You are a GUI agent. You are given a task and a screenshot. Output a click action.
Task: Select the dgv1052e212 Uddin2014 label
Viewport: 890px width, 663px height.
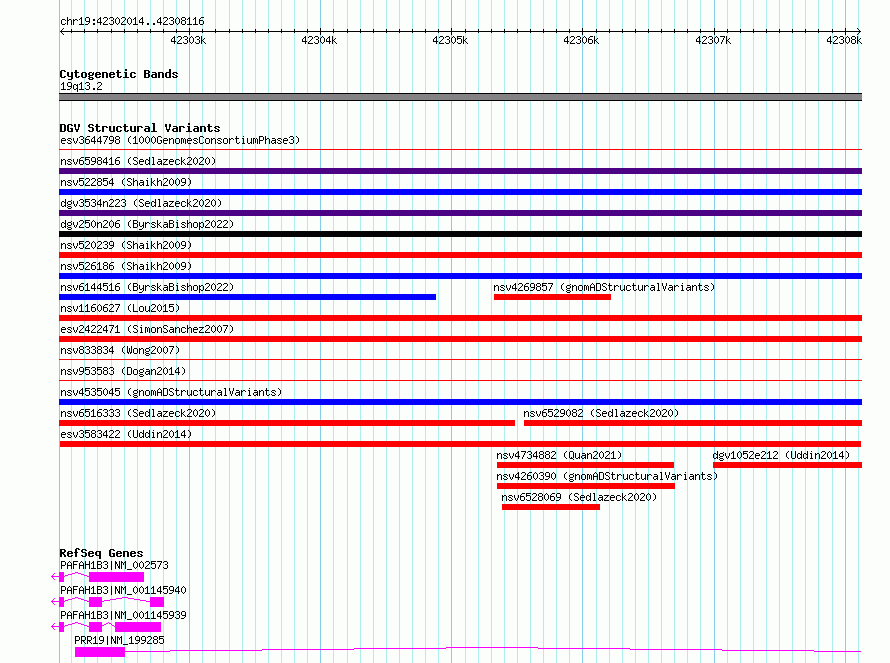(x=781, y=455)
